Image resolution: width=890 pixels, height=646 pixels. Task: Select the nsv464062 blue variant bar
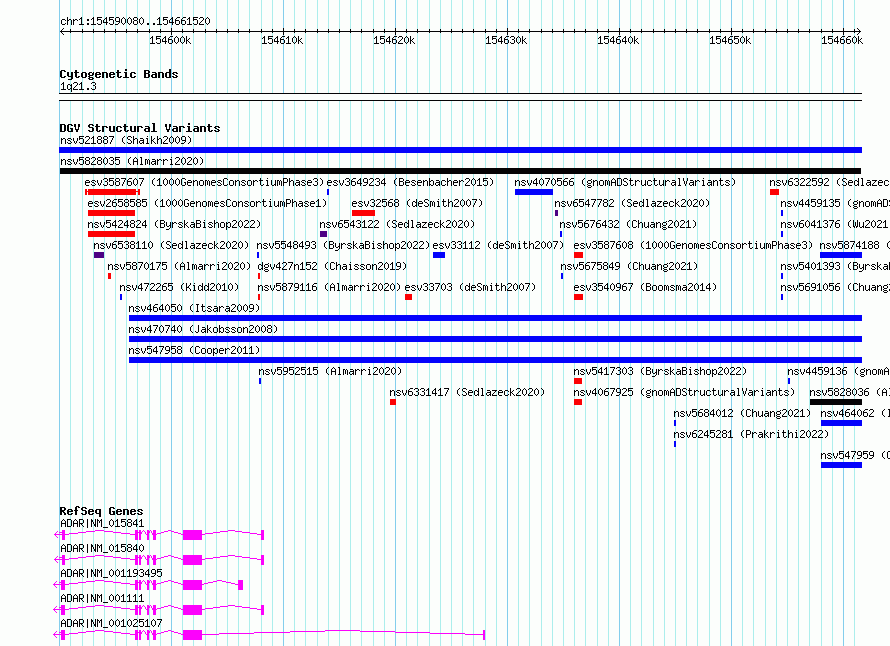click(x=841, y=423)
